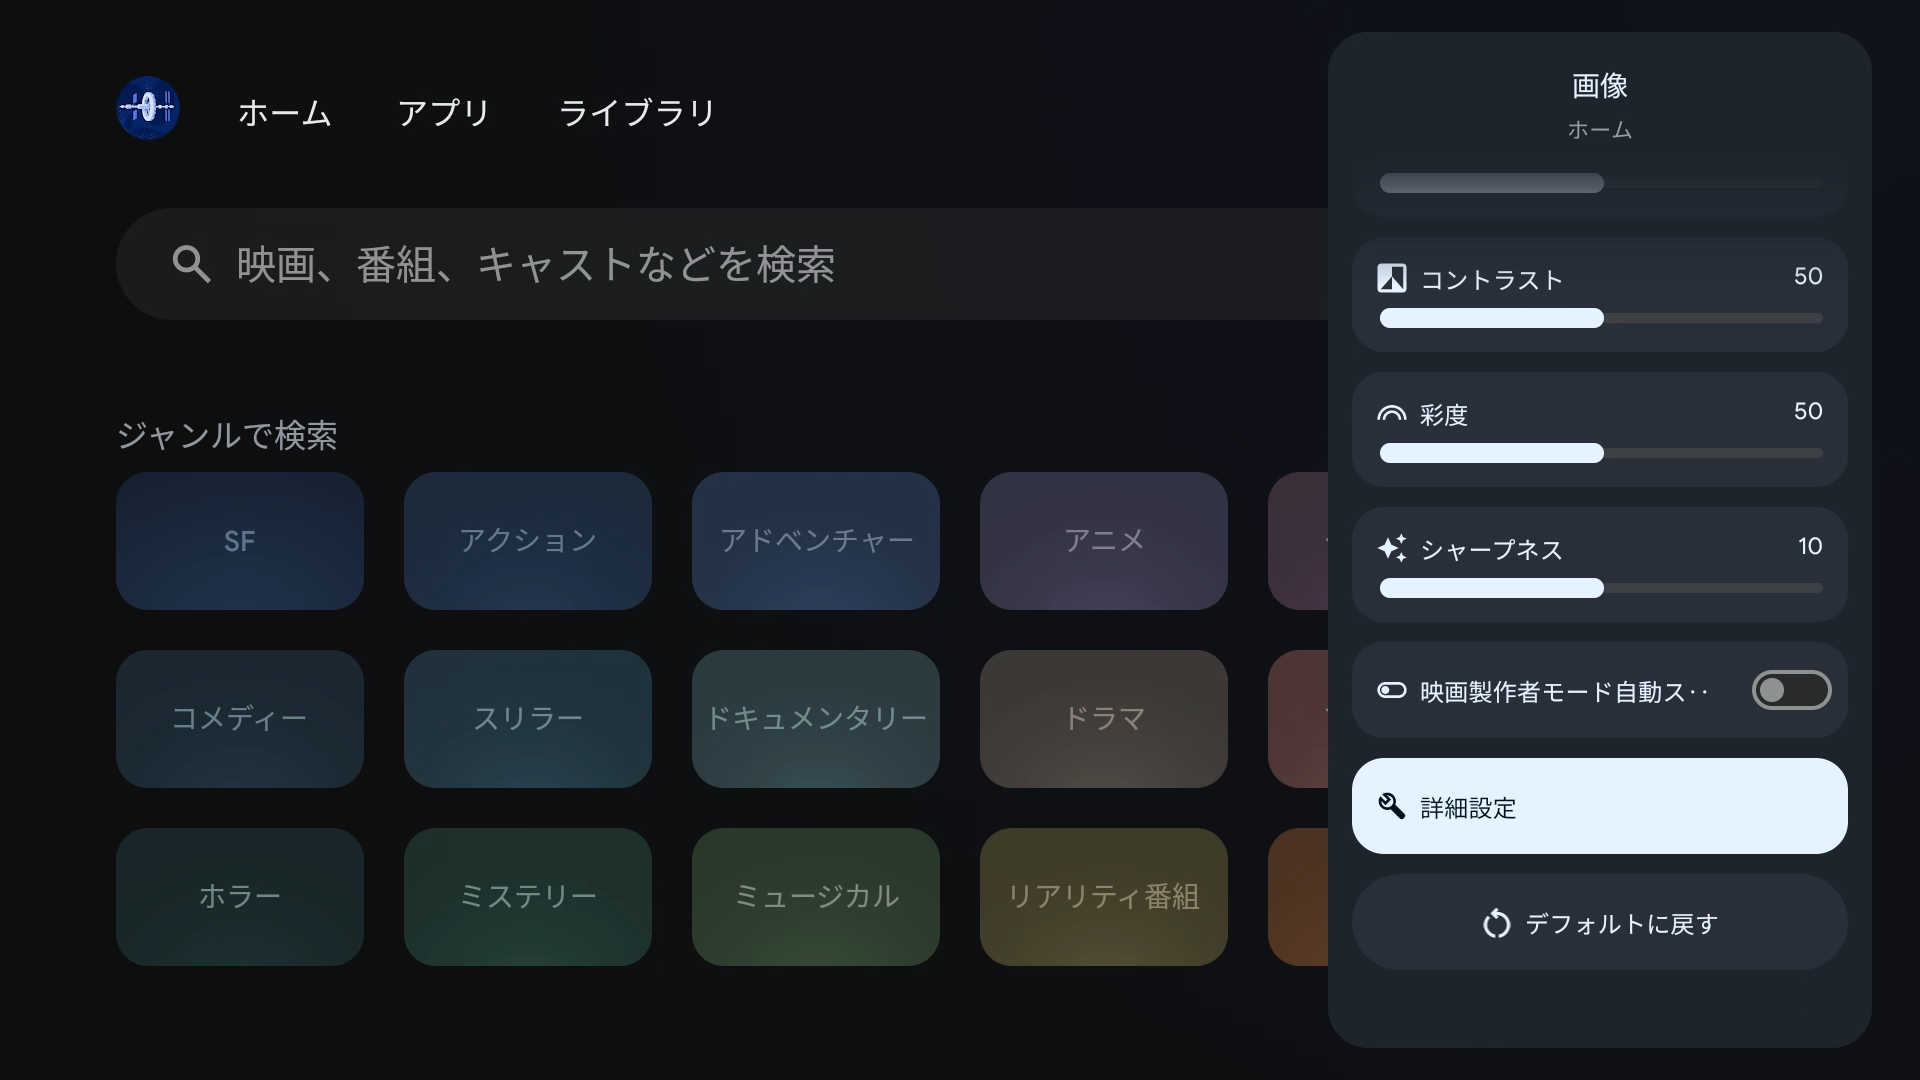Open 詳細設定 advanced picture settings
This screenshot has height=1080, width=1920.
(x=1598, y=806)
